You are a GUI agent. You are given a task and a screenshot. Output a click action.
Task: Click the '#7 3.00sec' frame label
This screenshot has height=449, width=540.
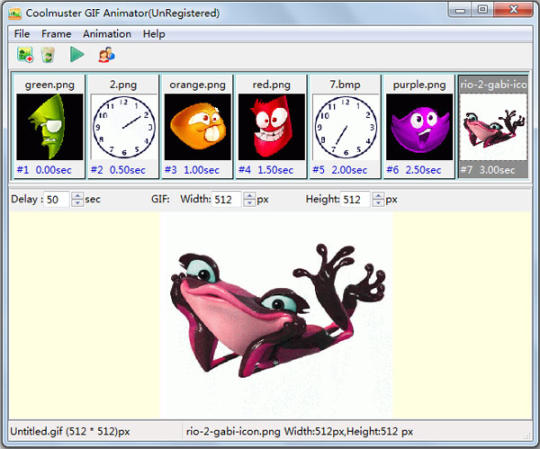point(488,170)
